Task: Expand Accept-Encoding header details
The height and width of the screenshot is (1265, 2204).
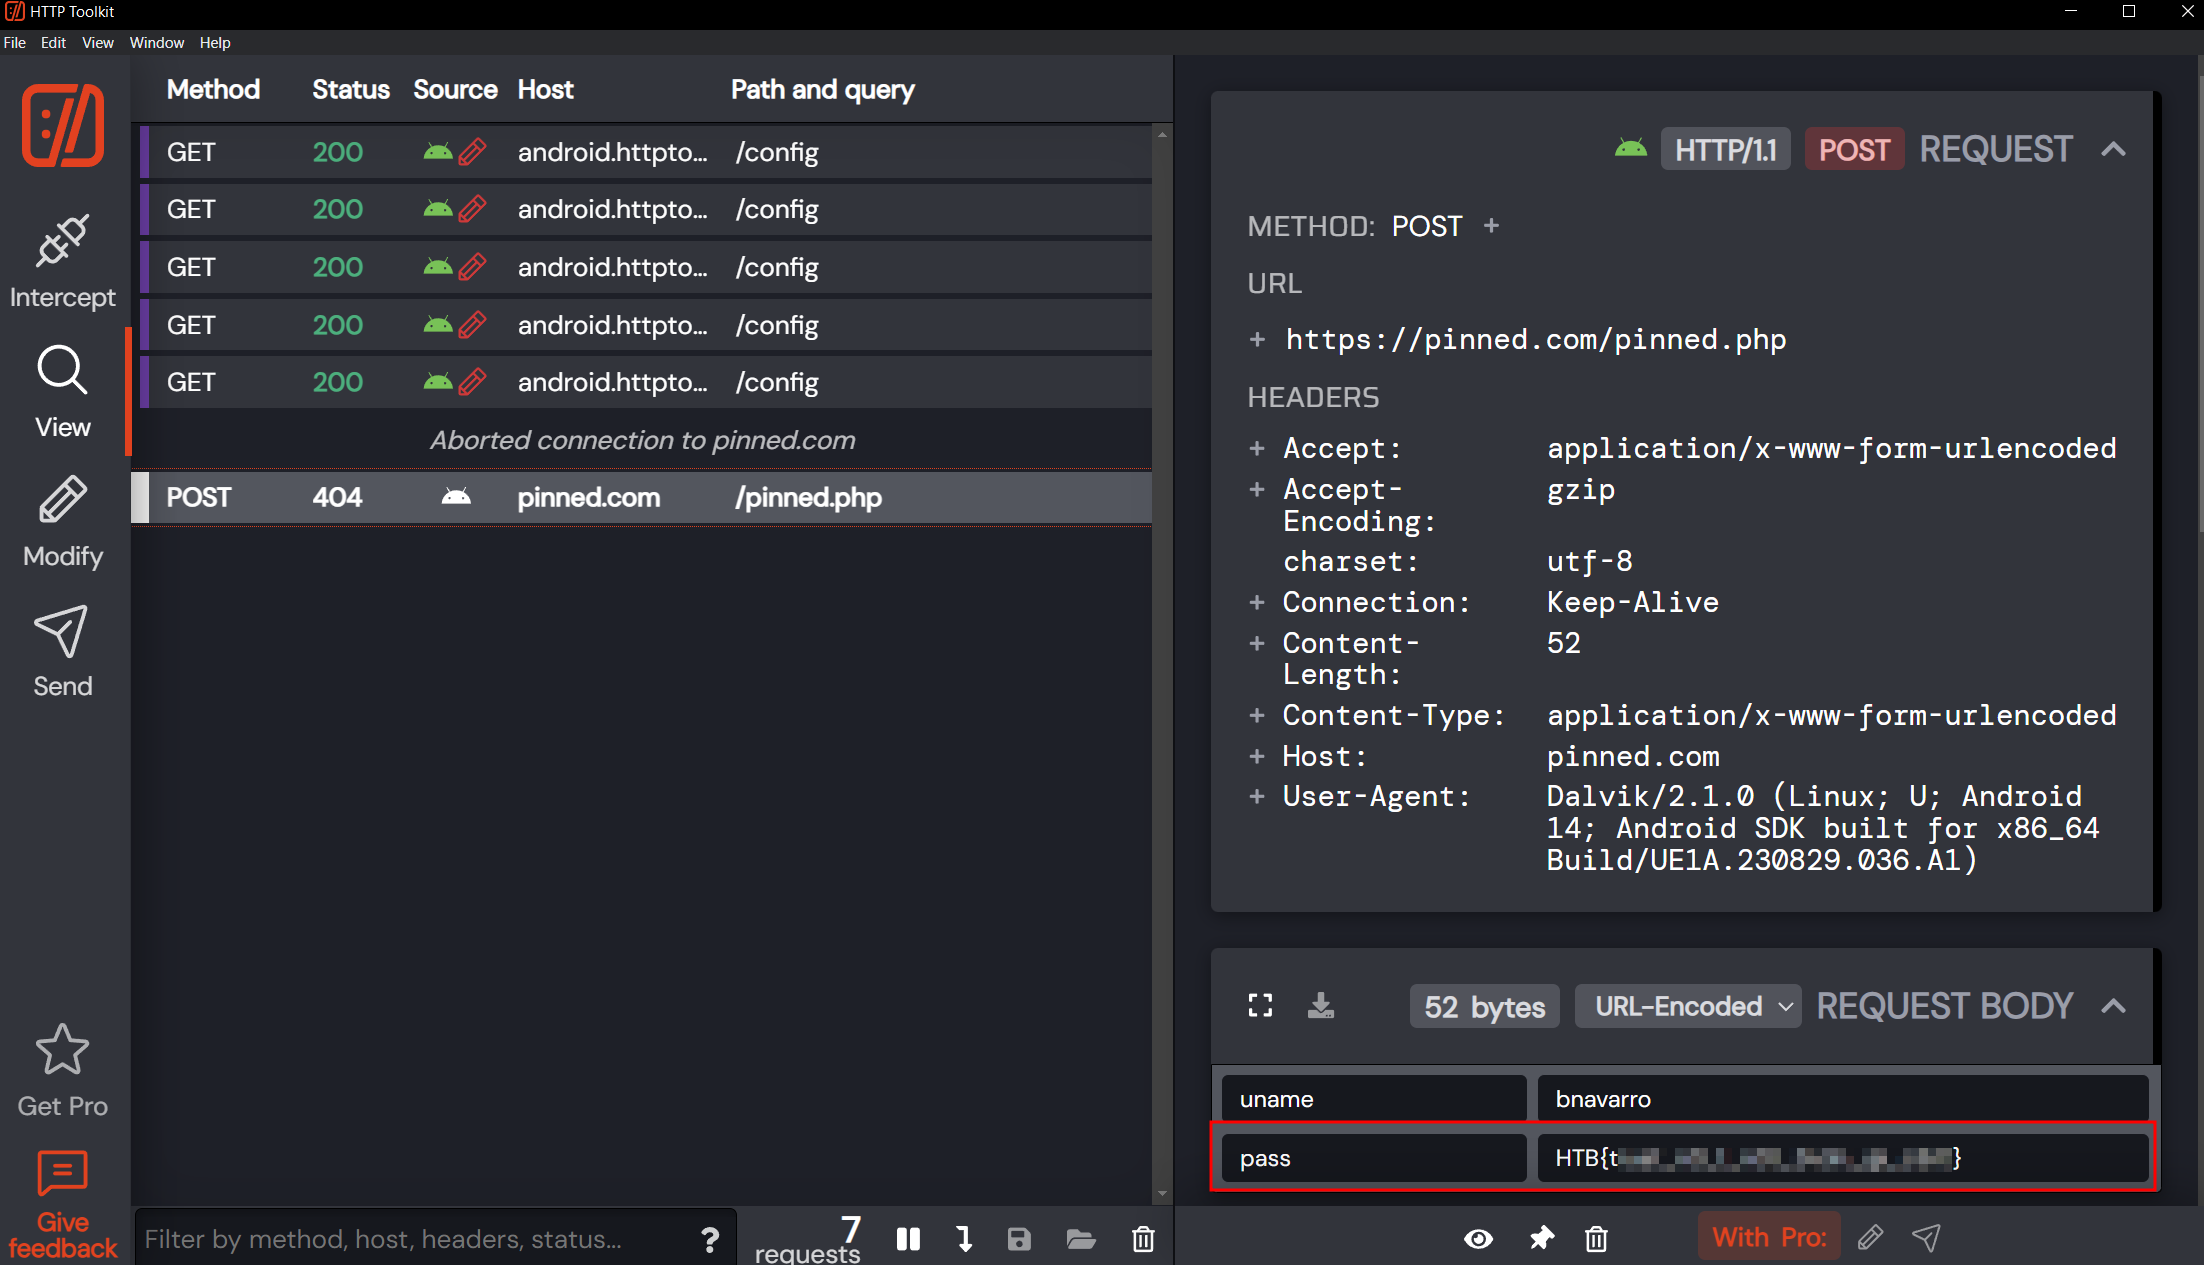Action: coord(1257,490)
